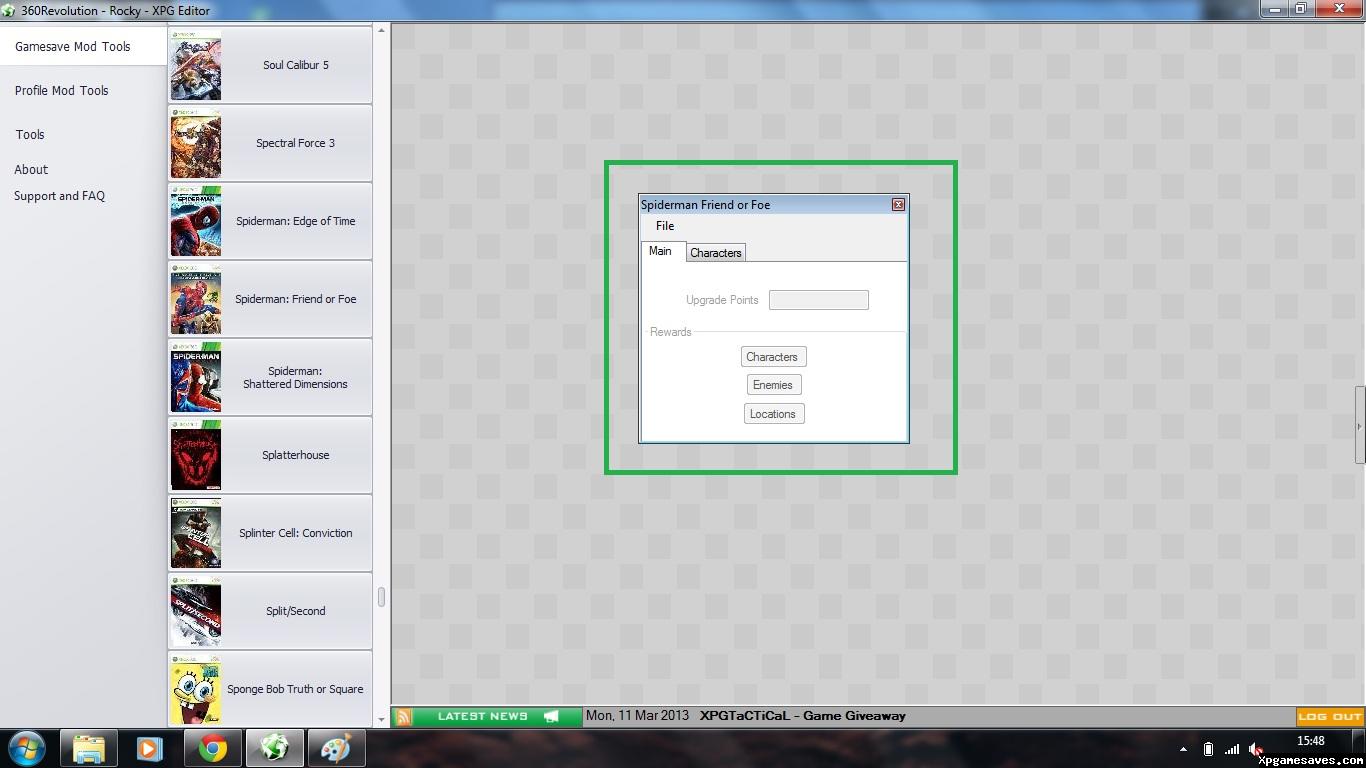Viewport: 1366px width, 768px height.
Task: Click the Upgrade Points input field
Action: (818, 300)
